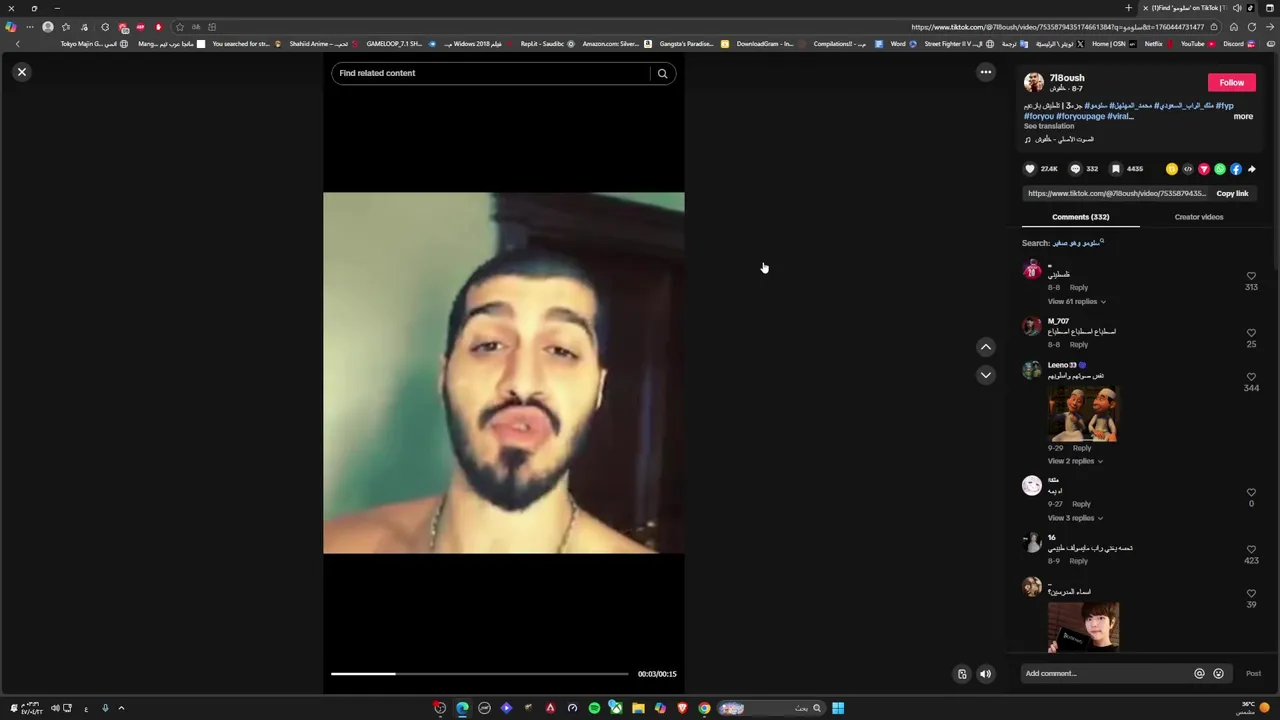Viewport: 1280px width, 720px height.
Task: Open the Windows Start menu
Action: click(x=838, y=708)
